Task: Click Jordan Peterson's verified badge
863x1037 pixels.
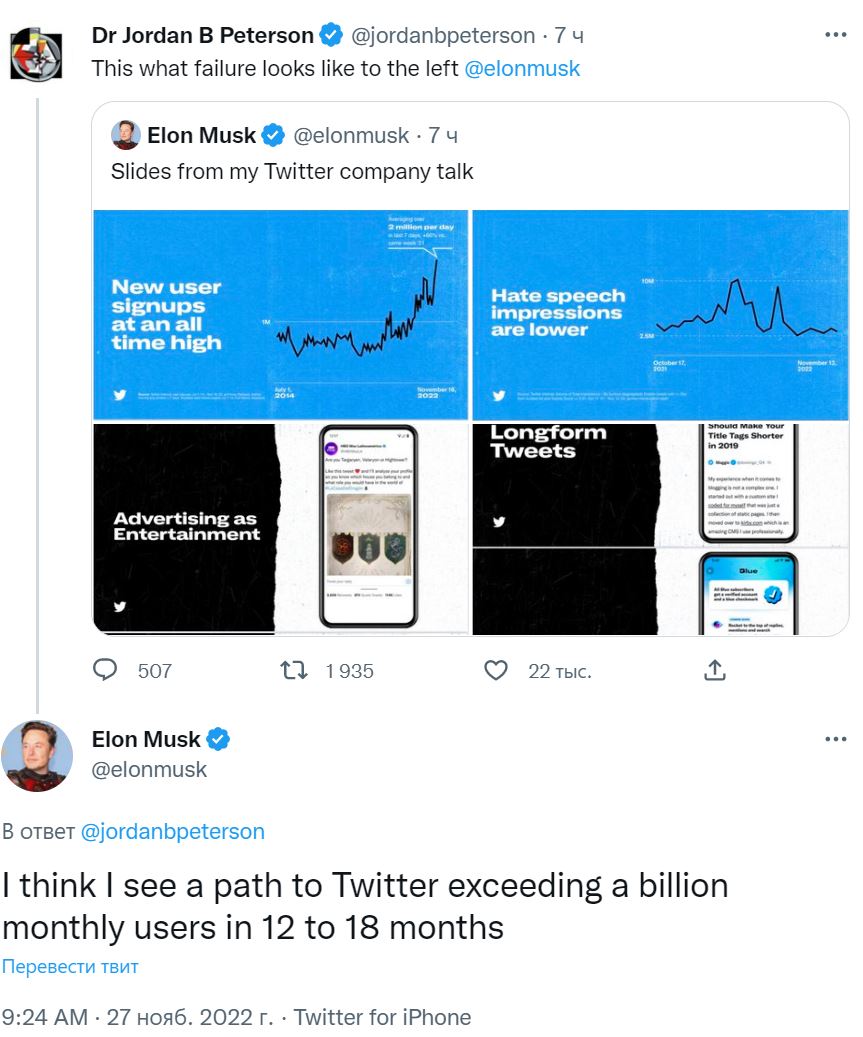Action: coord(331,36)
